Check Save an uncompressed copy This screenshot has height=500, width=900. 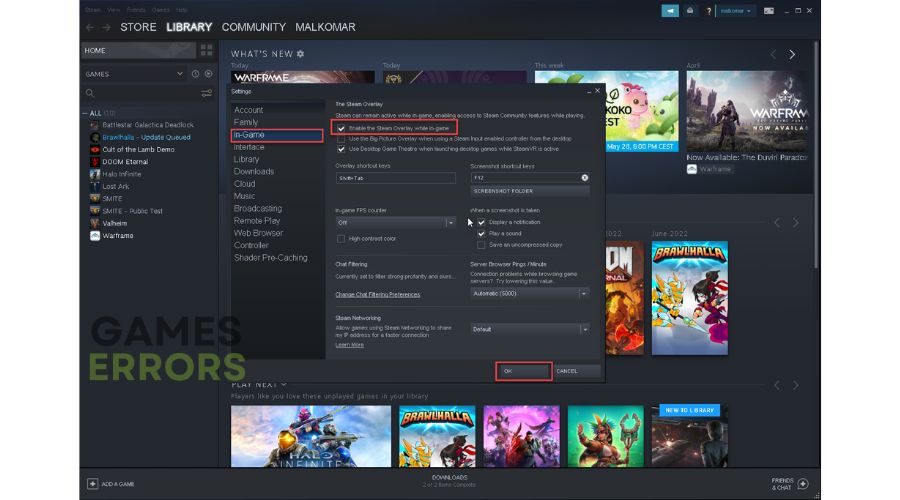pyautogui.click(x=481, y=245)
